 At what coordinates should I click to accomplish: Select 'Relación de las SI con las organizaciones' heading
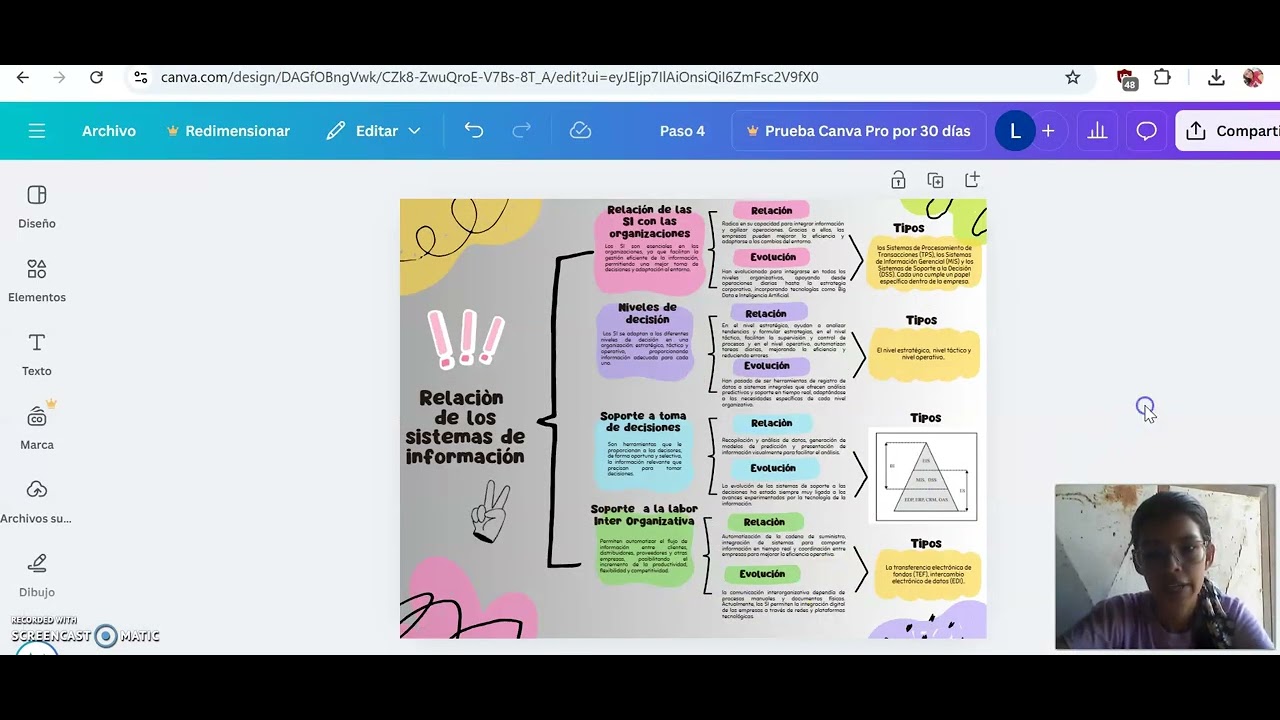(650, 221)
